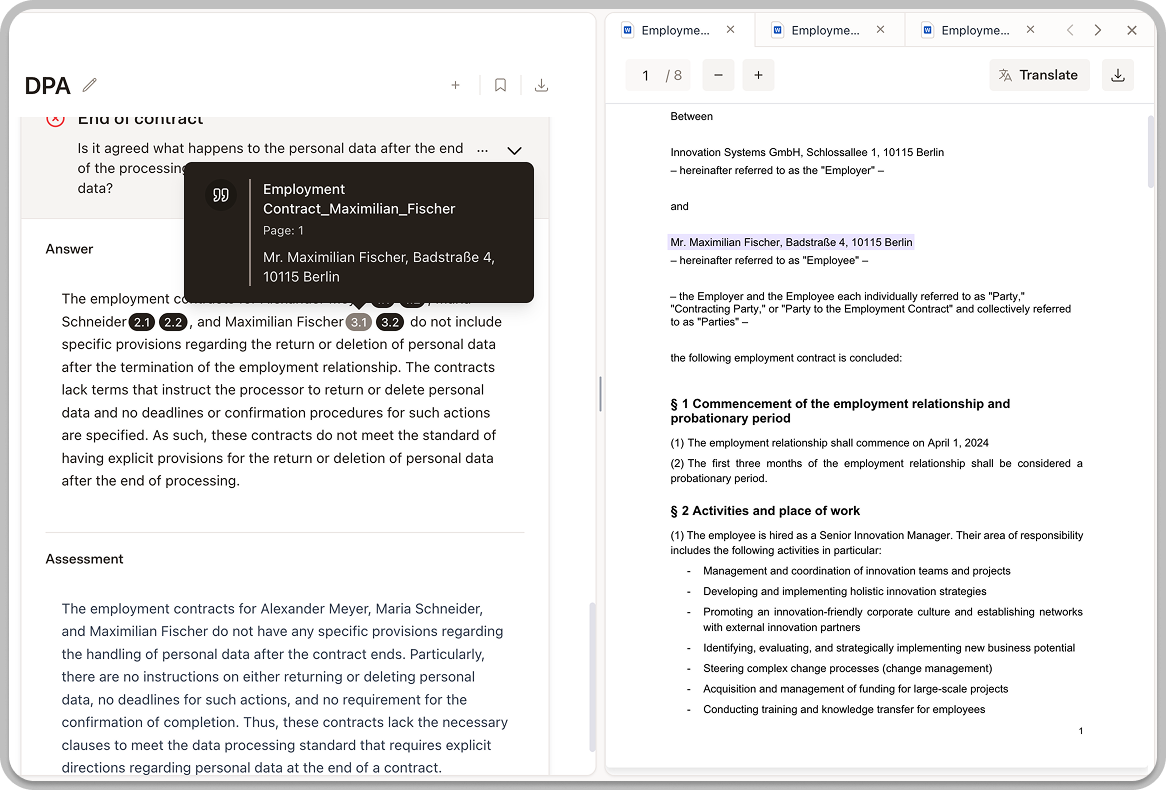
Task: Click the Translate button
Action: [1039, 75]
